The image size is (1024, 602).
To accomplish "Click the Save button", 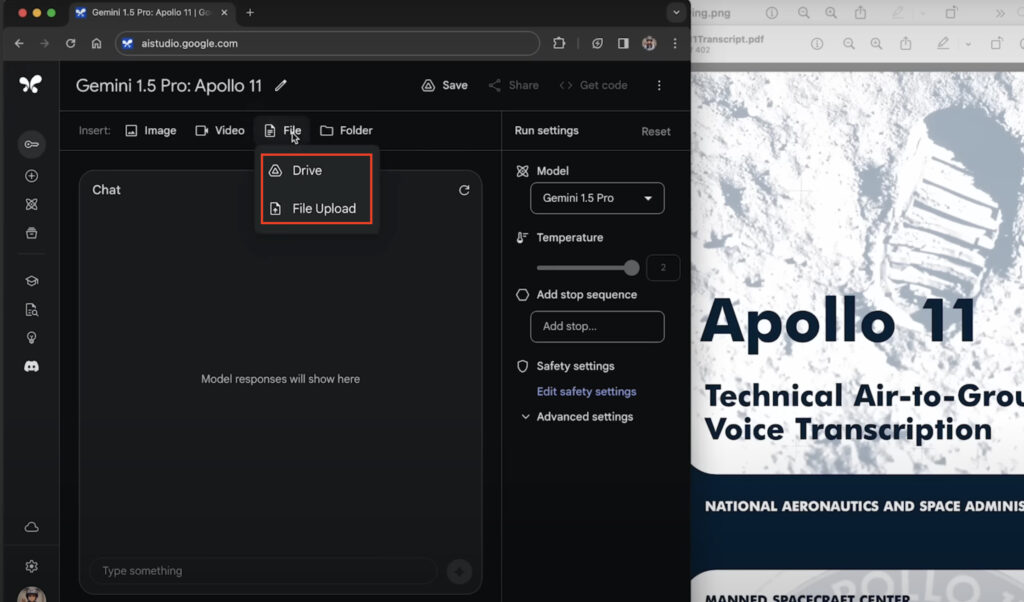I will pos(445,86).
